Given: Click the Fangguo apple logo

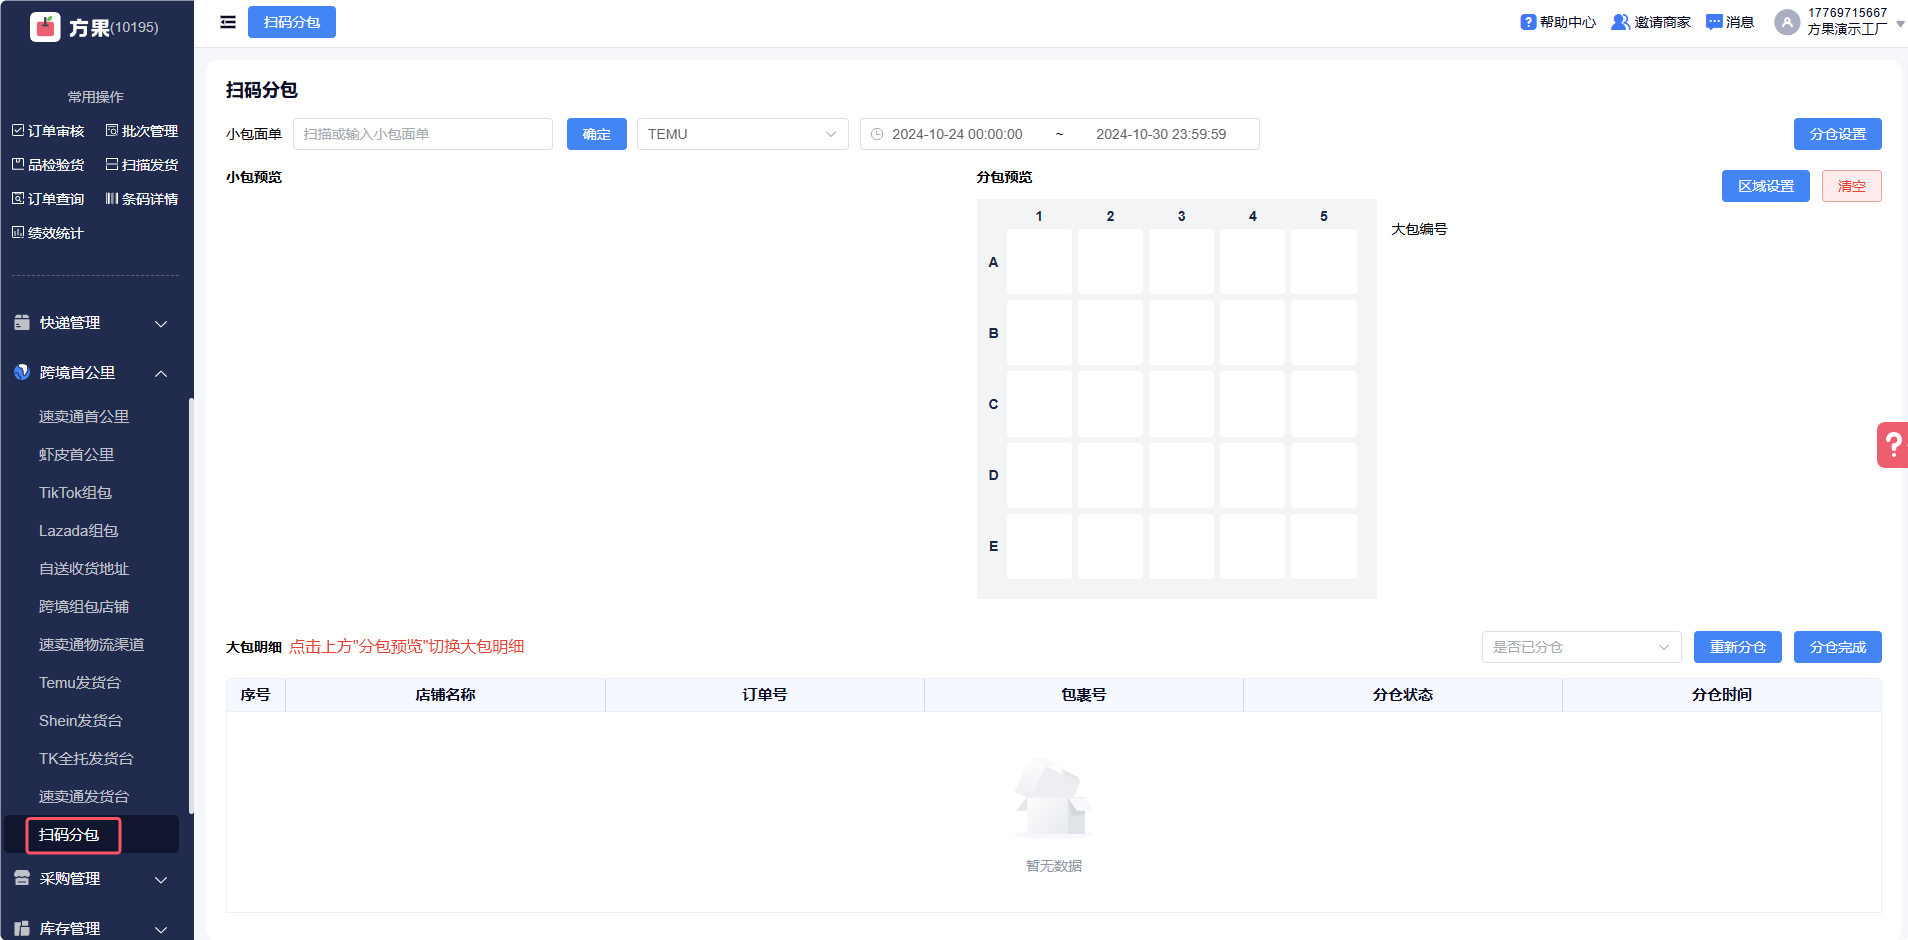Looking at the screenshot, I should point(45,27).
